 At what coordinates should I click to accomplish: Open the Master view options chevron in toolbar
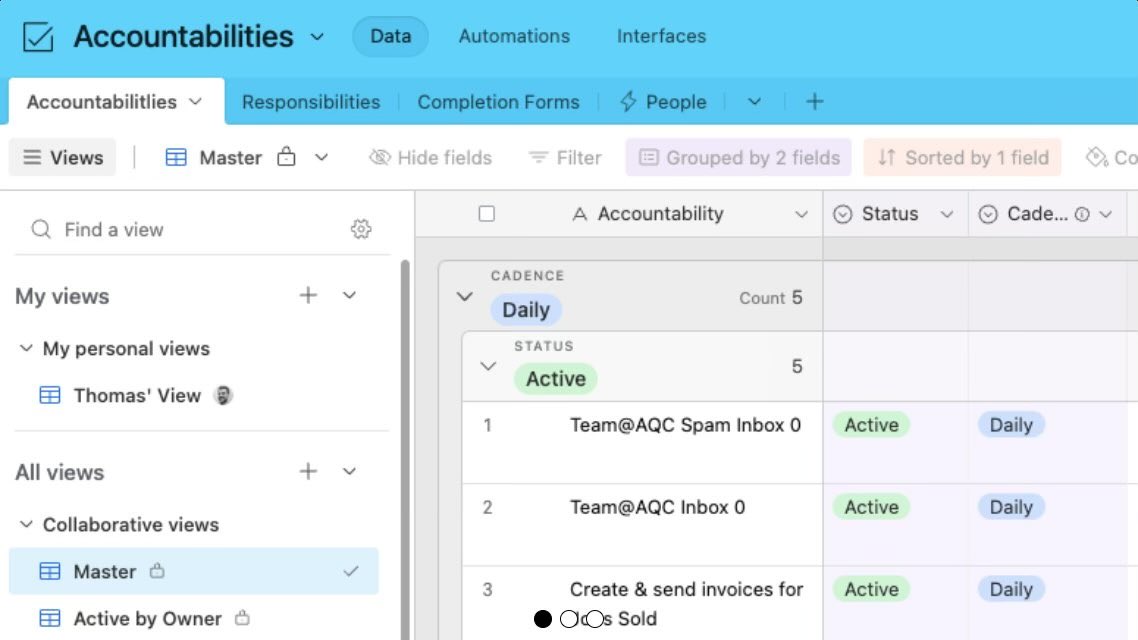[322, 157]
